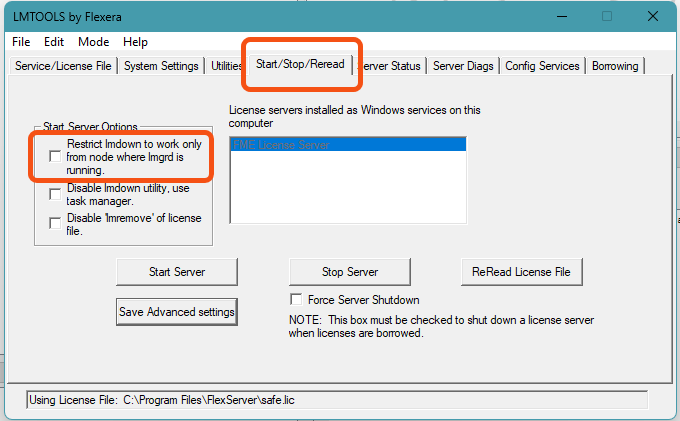Click ReRead License File button
Viewport: 680px width, 421px height.
click(521, 272)
